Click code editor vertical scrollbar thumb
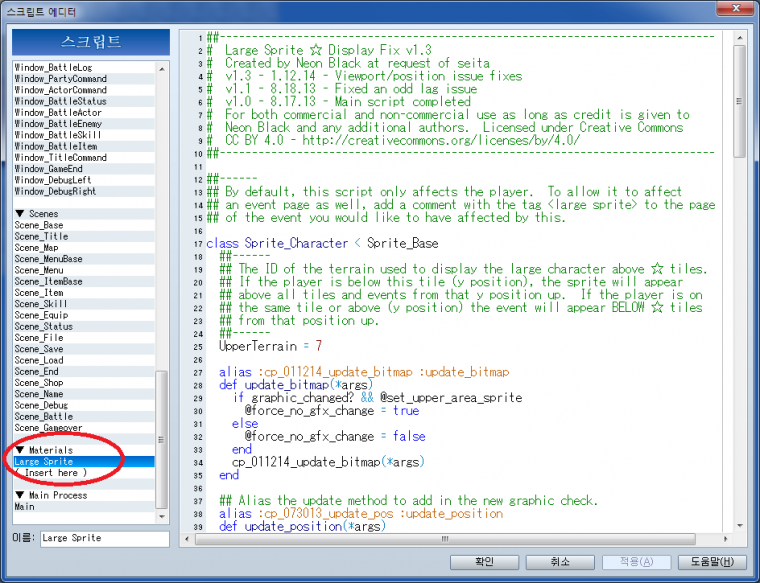The width and height of the screenshot is (760, 583). click(740, 101)
